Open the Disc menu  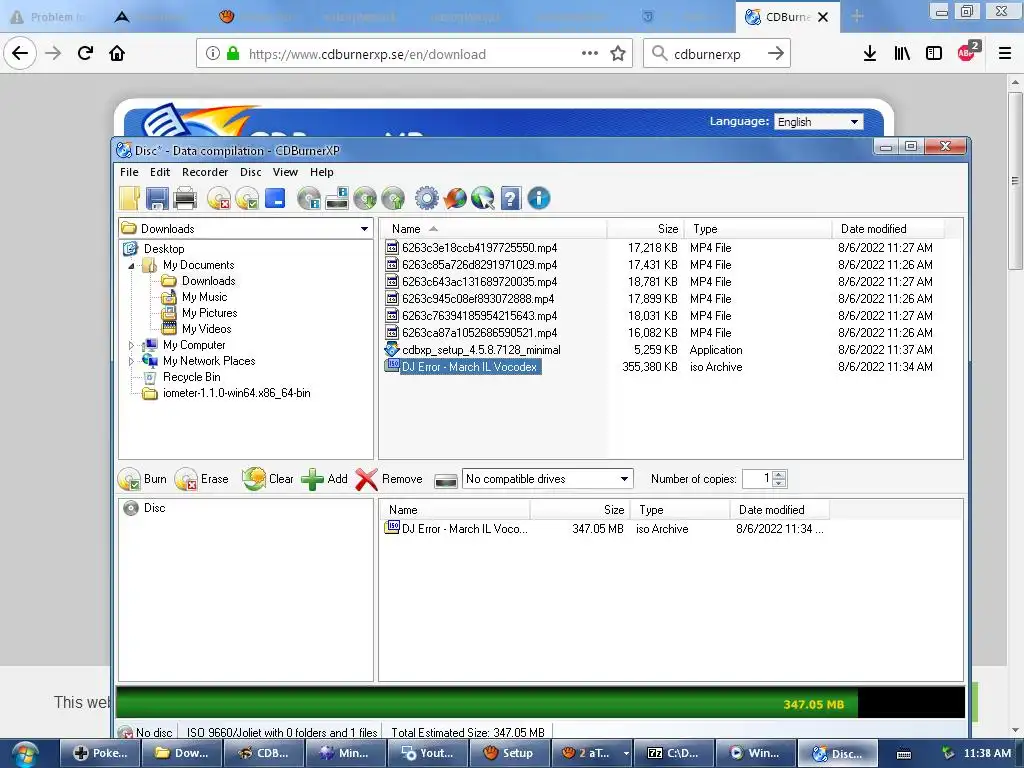pos(250,172)
